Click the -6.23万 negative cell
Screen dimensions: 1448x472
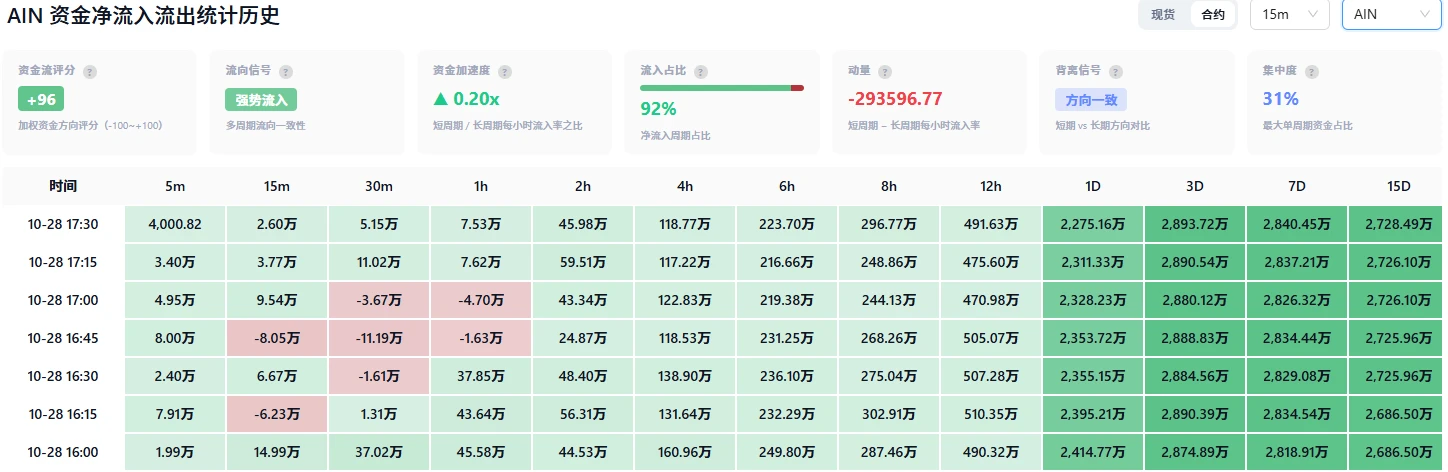(x=277, y=414)
